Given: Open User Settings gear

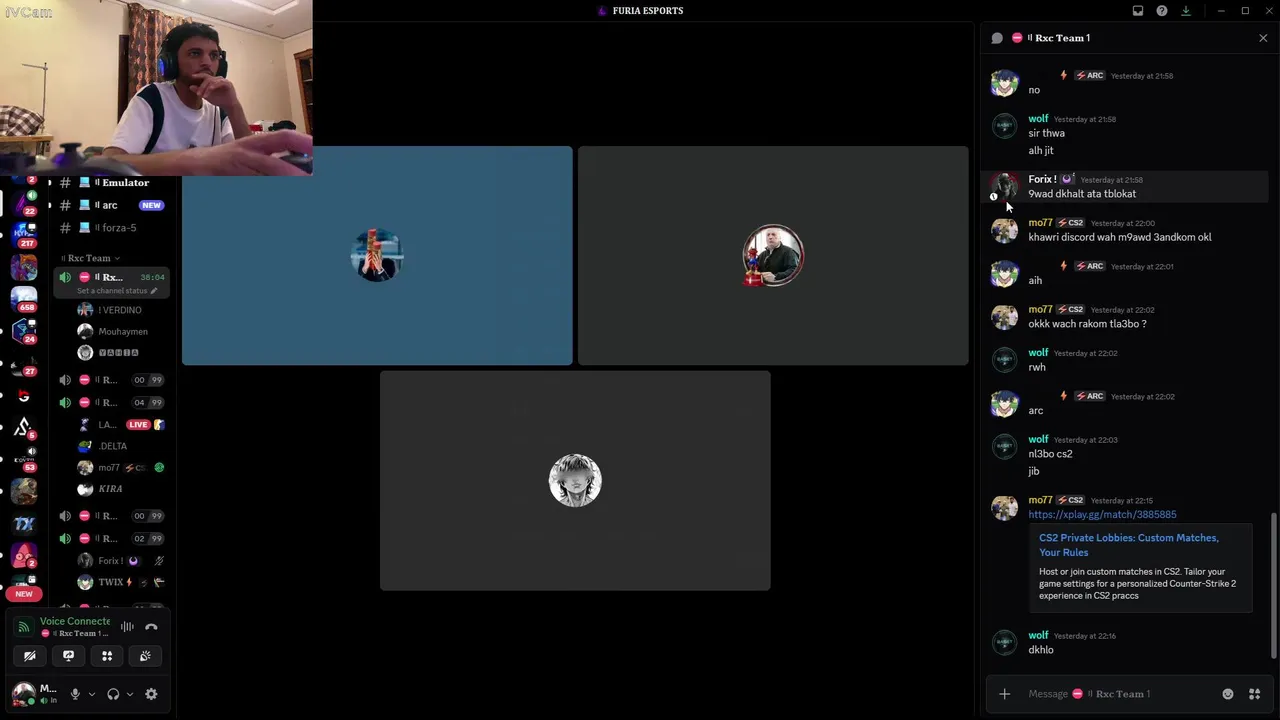Looking at the screenshot, I should tap(151, 694).
